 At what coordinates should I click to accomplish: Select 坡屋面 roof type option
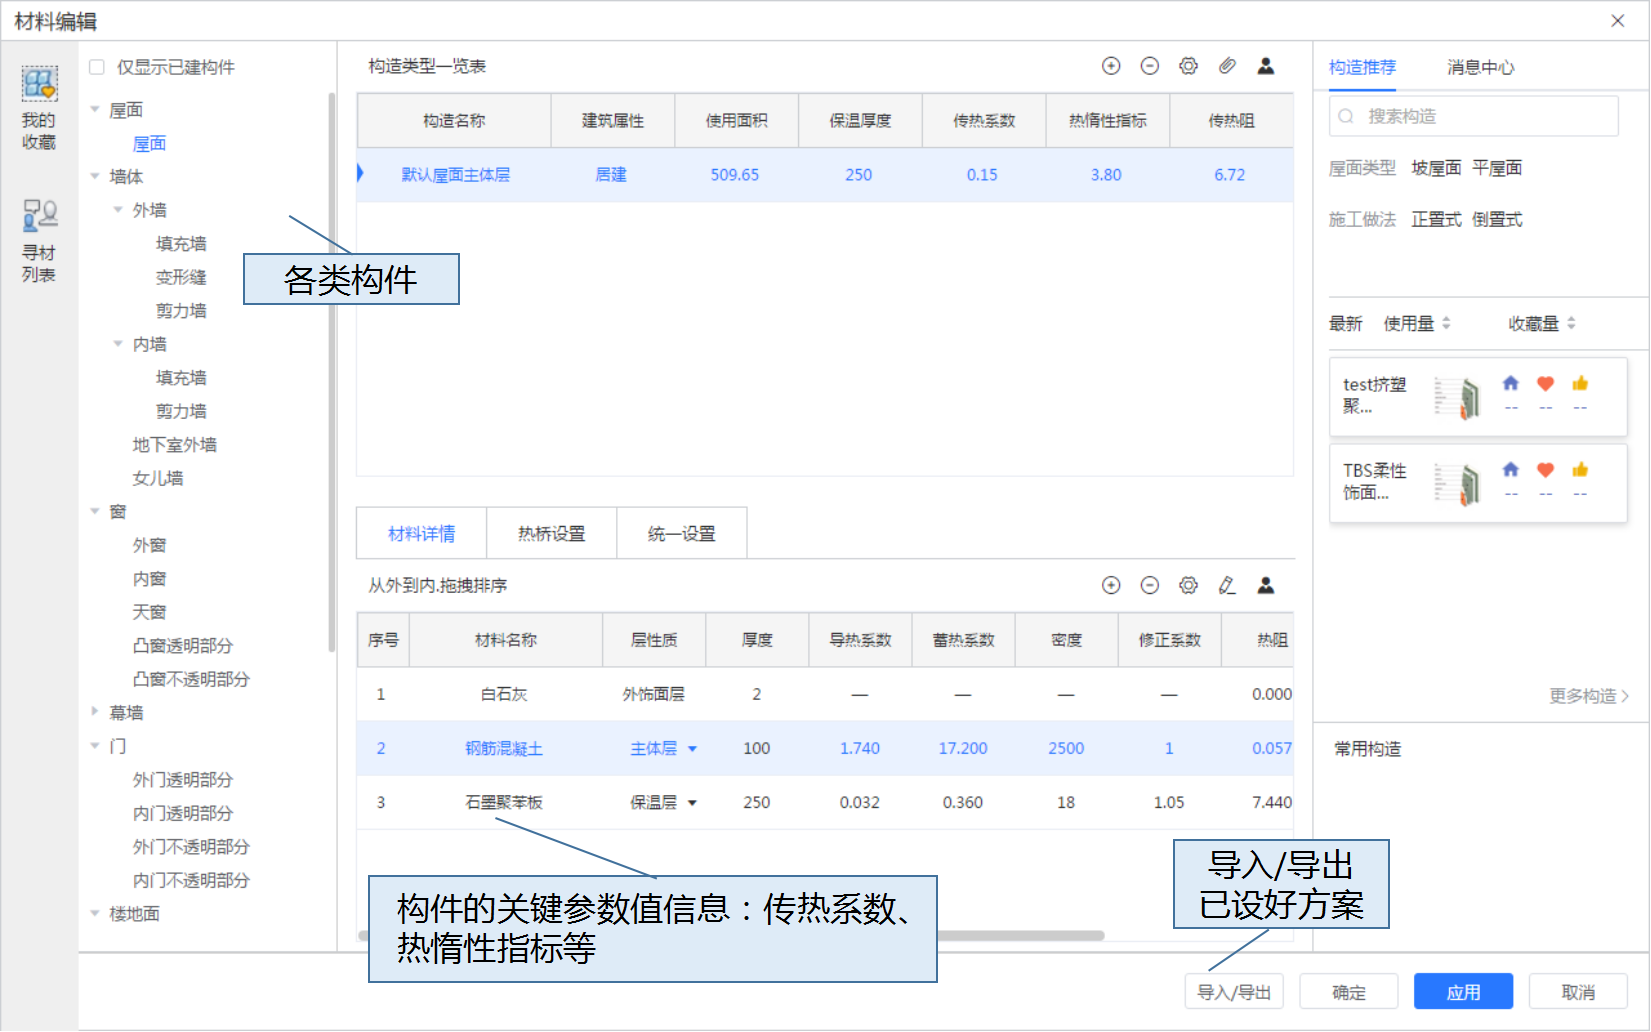(x=1436, y=168)
